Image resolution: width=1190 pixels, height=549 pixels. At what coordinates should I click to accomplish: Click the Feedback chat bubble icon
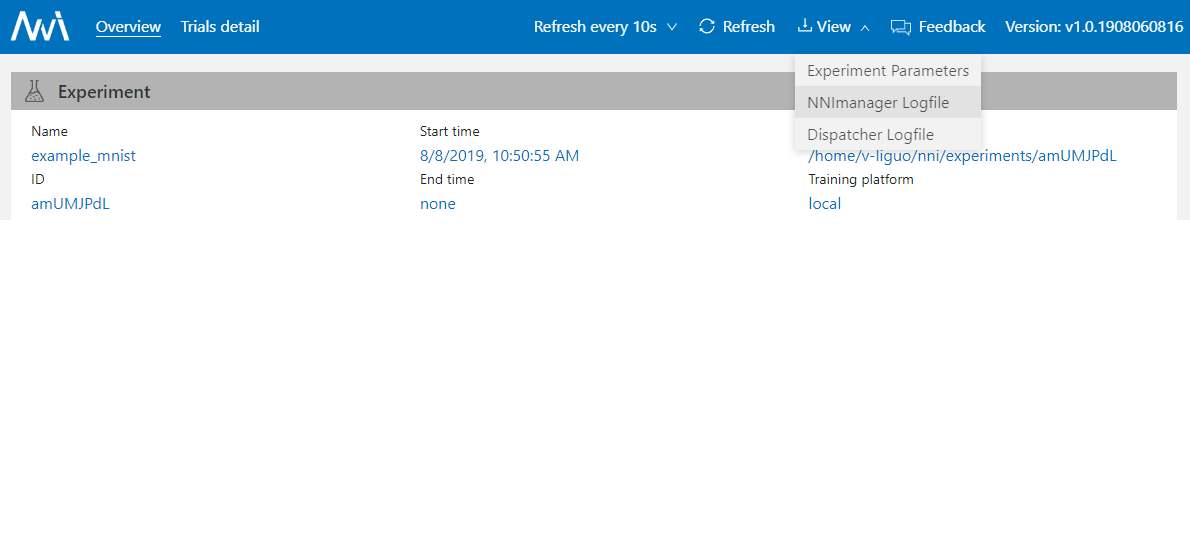click(900, 27)
